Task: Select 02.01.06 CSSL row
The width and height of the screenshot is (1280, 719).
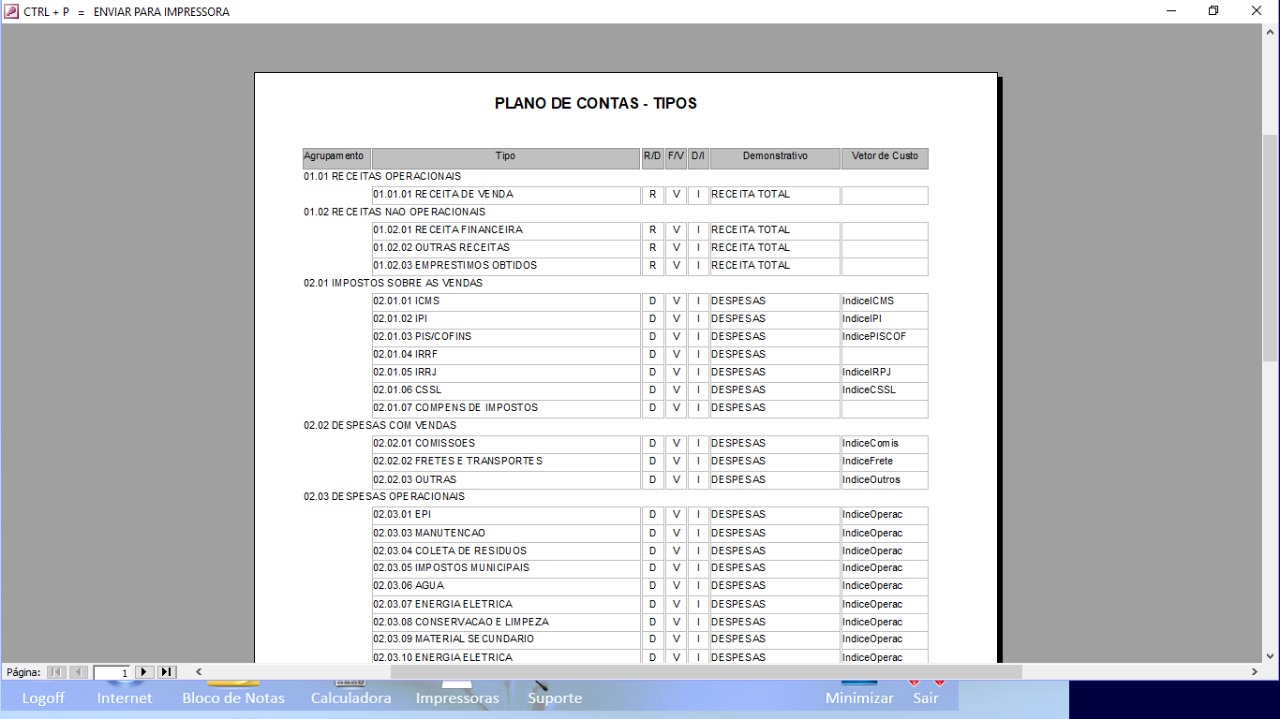Action: [x=650, y=390]
